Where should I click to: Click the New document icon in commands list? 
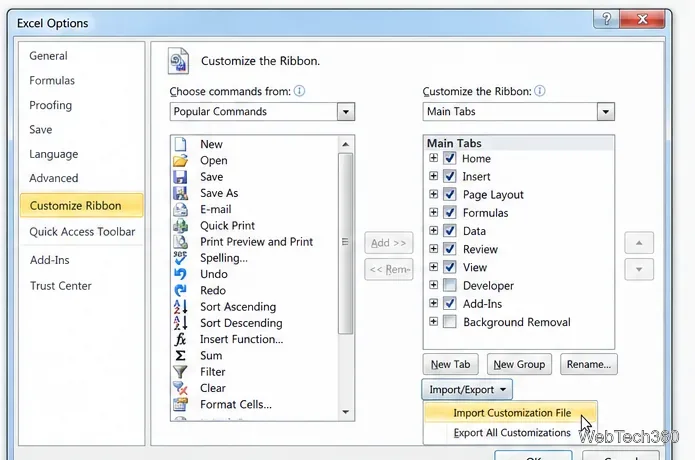(180, 144)
